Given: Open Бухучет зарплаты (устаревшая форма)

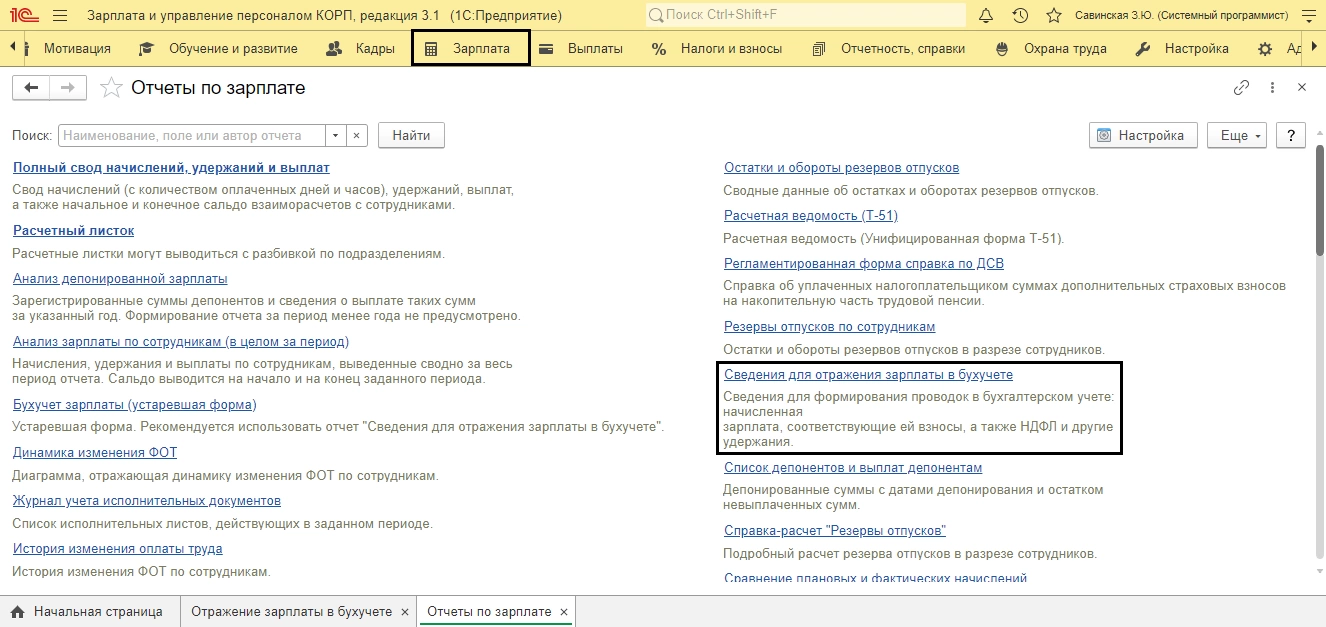Looking at the screenshot, I should point(135,405).
